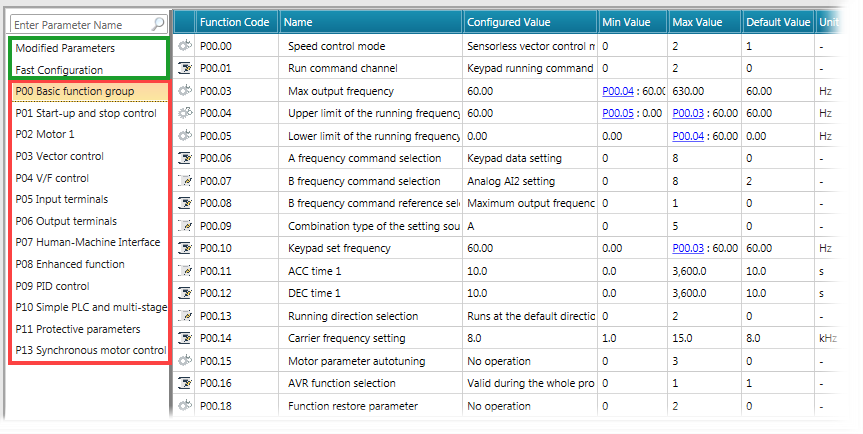Viewport: 863px width, 434px height.
Task: Click the status icon beside P00.01 row
Action: click(x=185, y=68)
